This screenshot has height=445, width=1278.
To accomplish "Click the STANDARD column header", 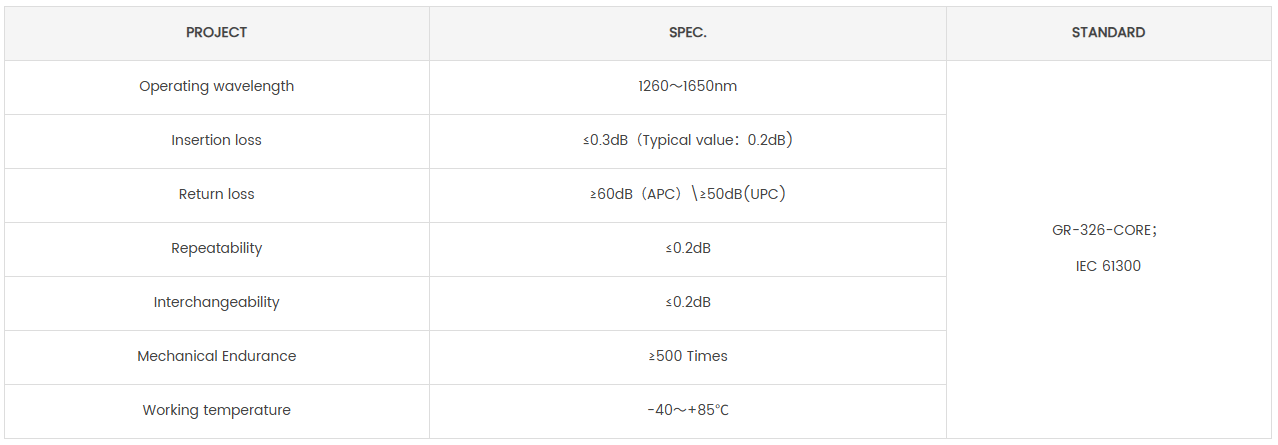I will pyautogui.click(x=1108, y=32).
